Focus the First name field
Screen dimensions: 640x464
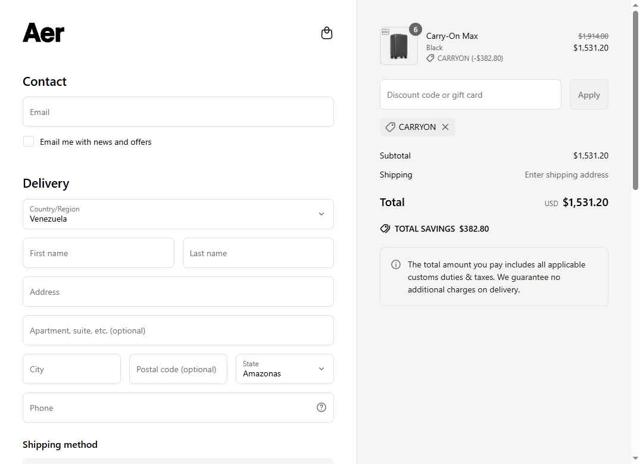pyautogui.click(x=98, y=253)
